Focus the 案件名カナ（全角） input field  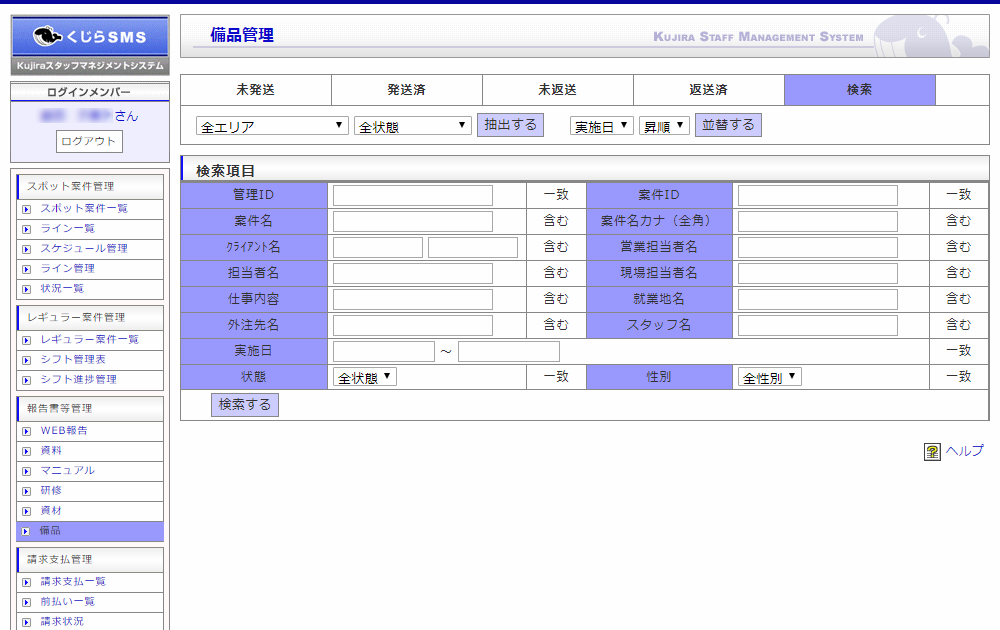click(818, 221)
